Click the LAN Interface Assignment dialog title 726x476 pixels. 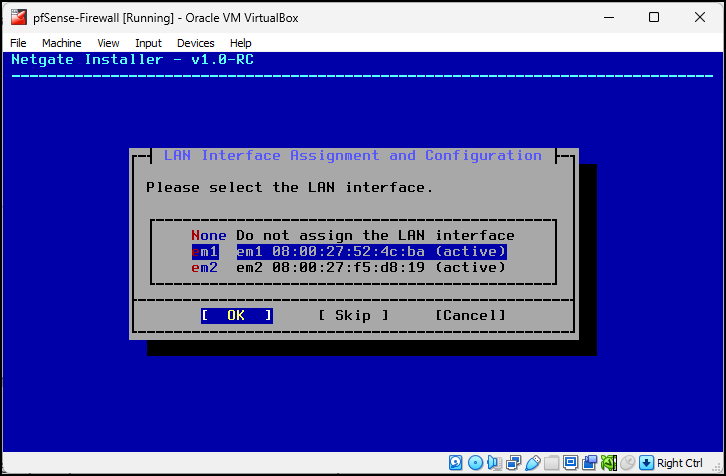(353, 156)
